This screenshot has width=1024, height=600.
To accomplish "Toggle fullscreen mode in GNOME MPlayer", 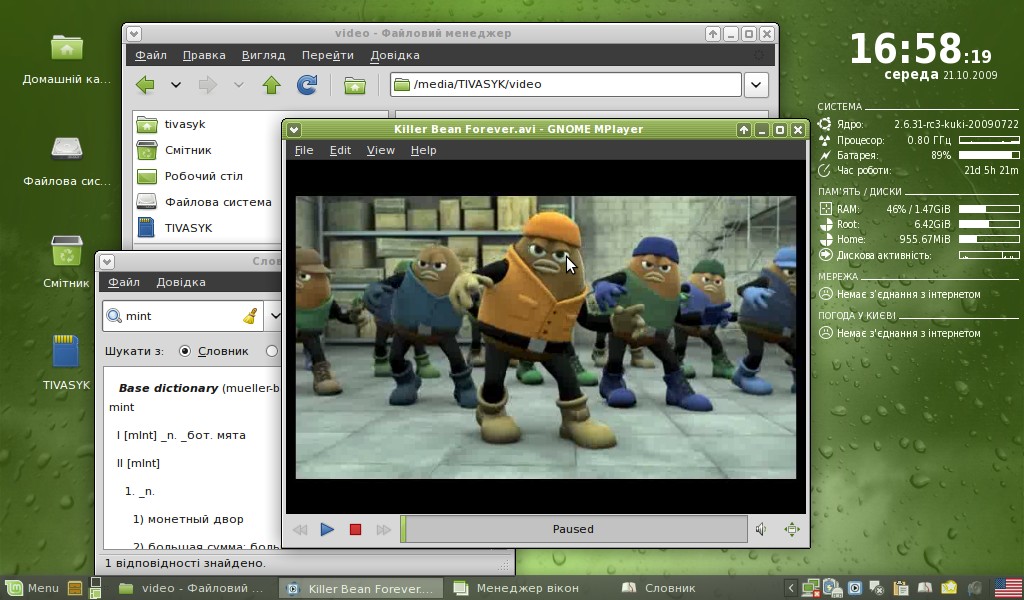I will pos(792,529).
